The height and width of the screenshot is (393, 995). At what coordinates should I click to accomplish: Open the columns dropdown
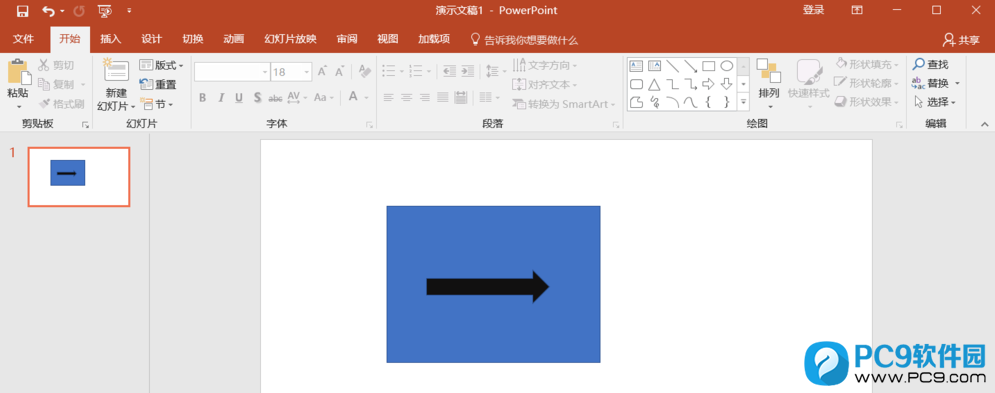[x=489, y=98]
